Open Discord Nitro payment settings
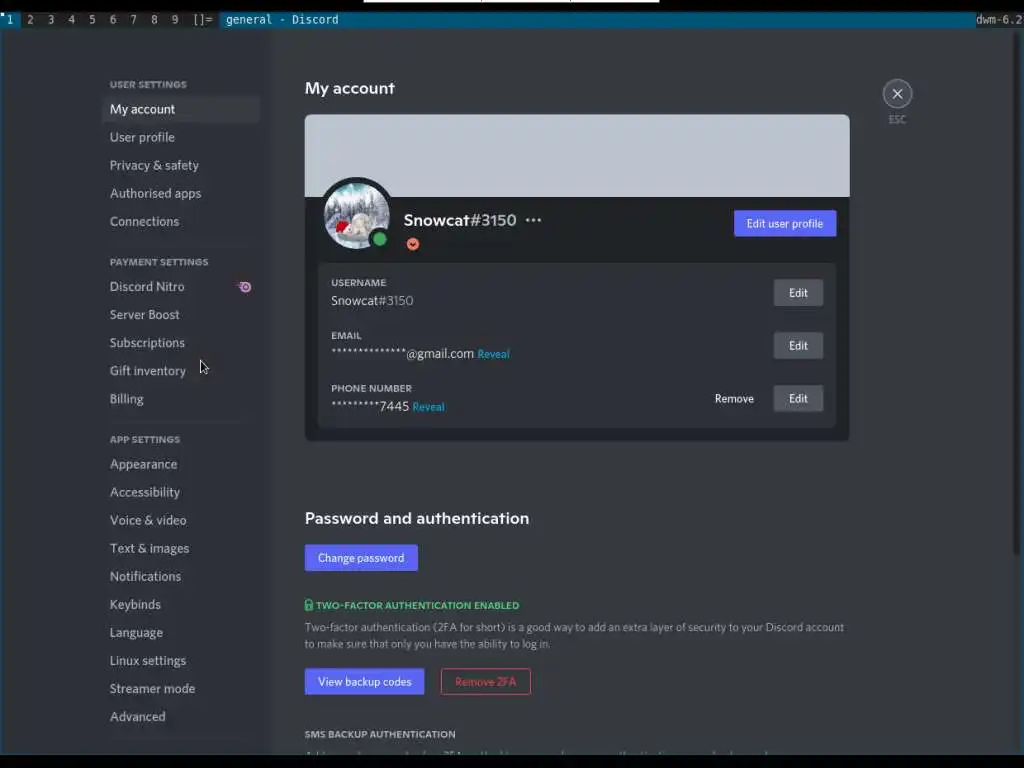The height and width of the screenshot is (768, 1024). pyautogui.click(x=181, y=287)
